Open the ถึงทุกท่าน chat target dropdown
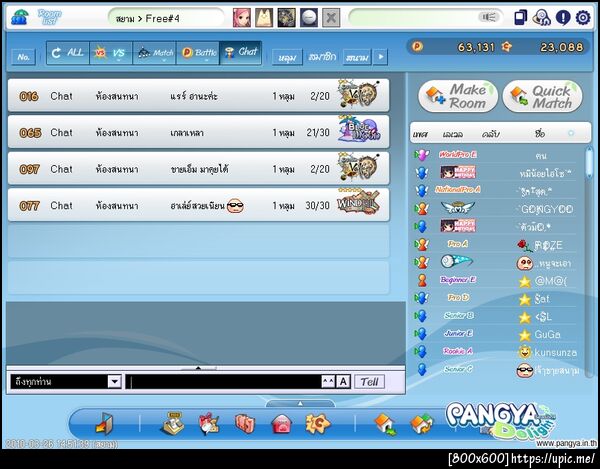The width and height of the screenshot is (600, 469). 114,381
